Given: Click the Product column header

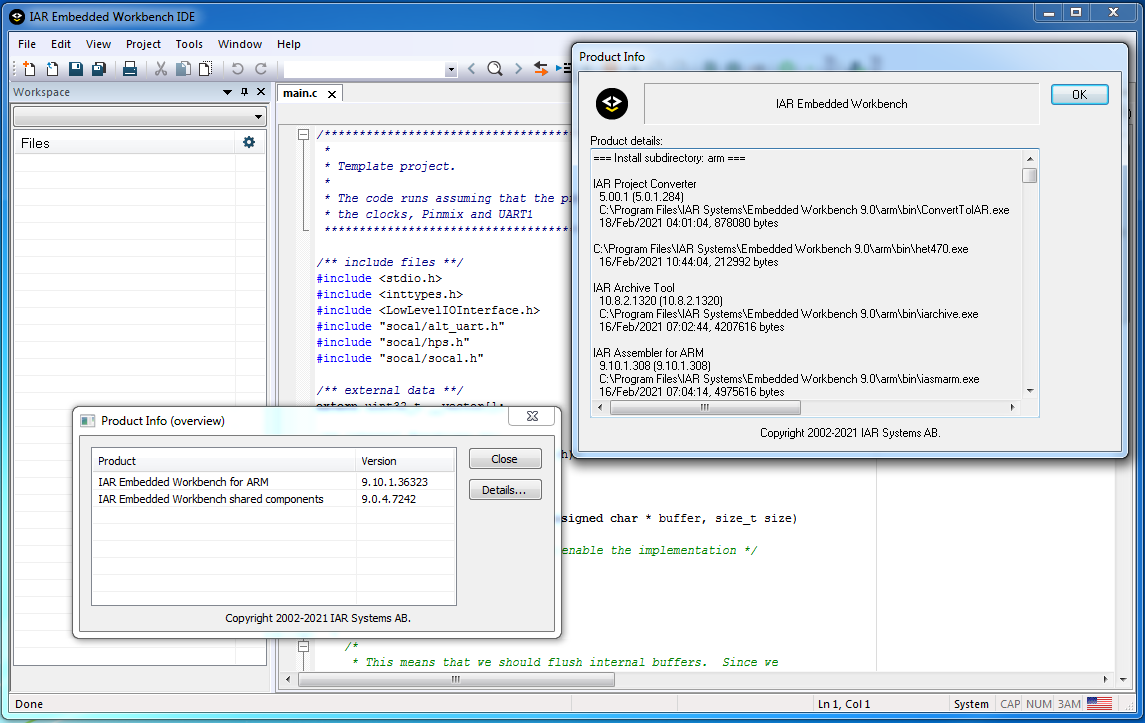Looking at the screenshot, I should [x=223, y=461].
